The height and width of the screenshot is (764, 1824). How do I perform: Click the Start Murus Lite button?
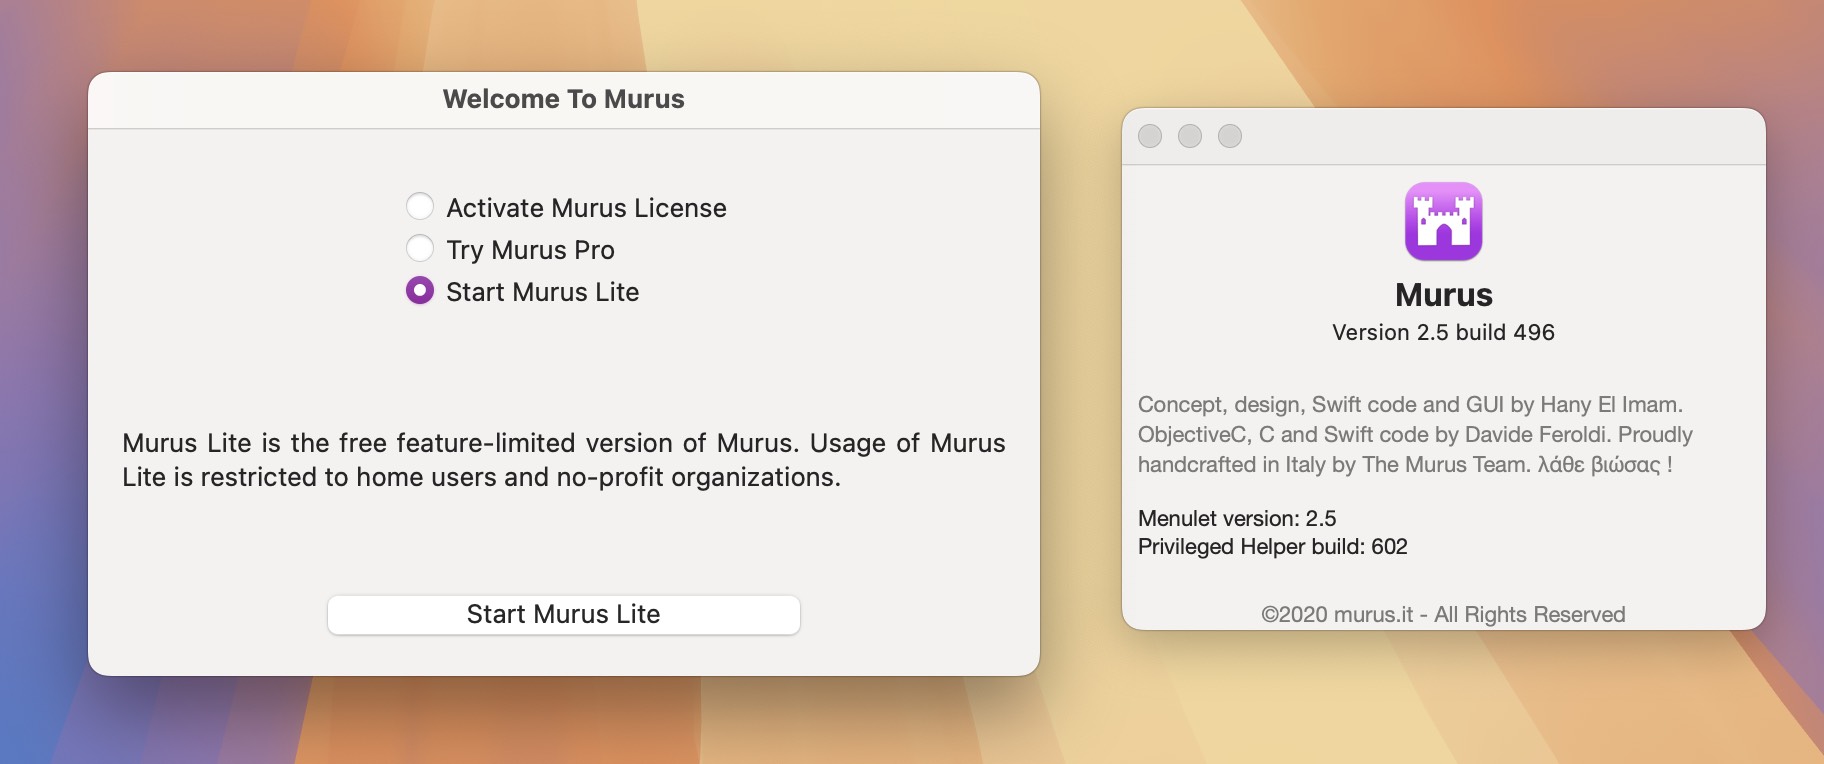point(564,614)
